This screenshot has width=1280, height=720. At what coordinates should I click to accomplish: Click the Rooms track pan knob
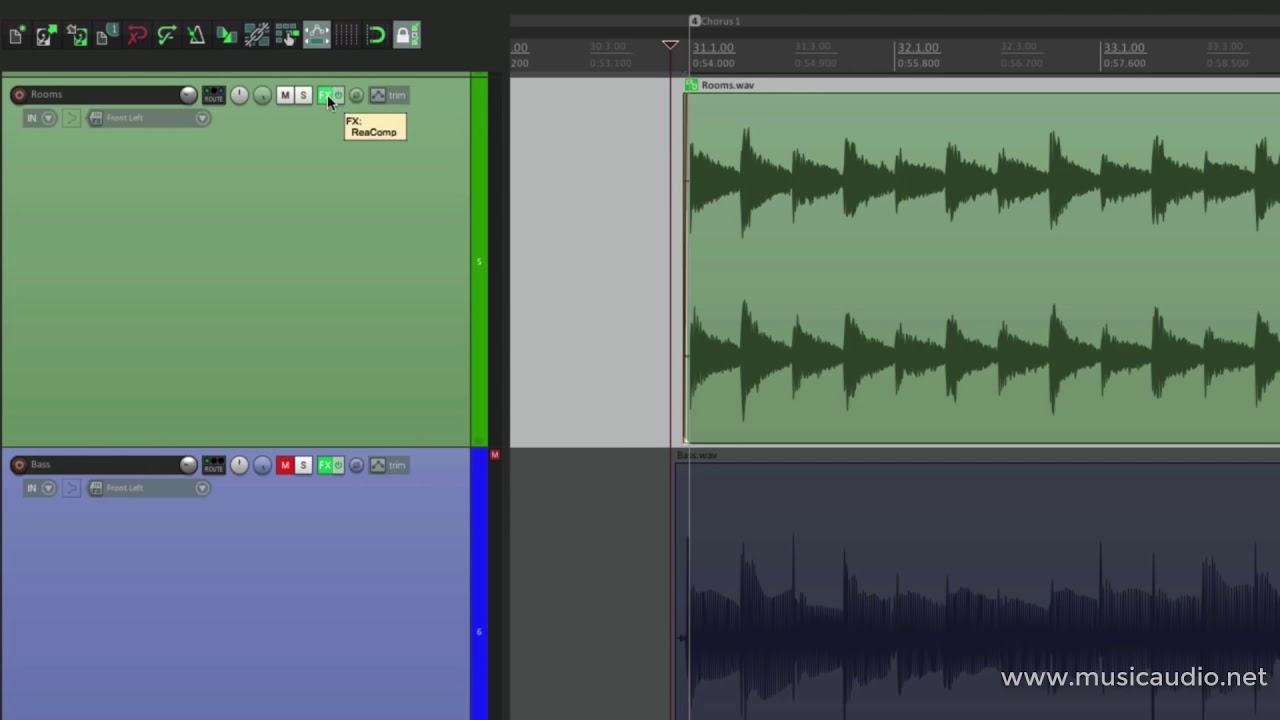[x=239, y=95]
